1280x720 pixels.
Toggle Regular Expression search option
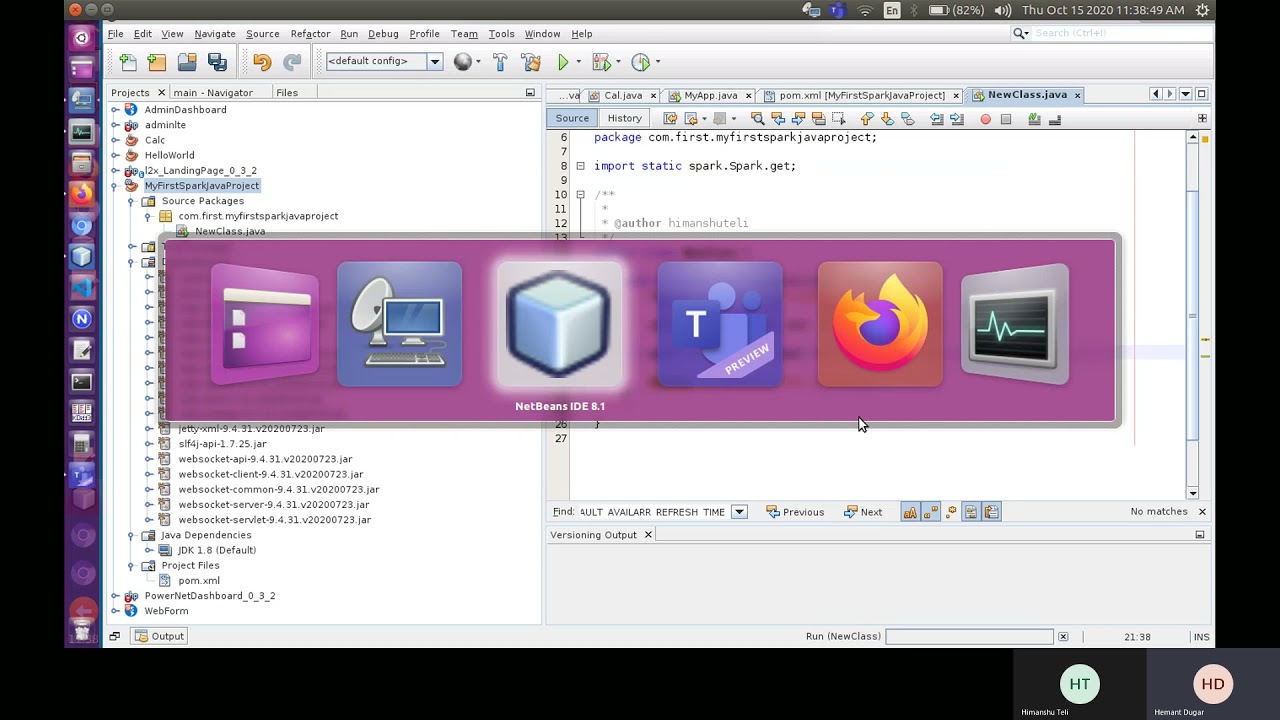[951, 512]
